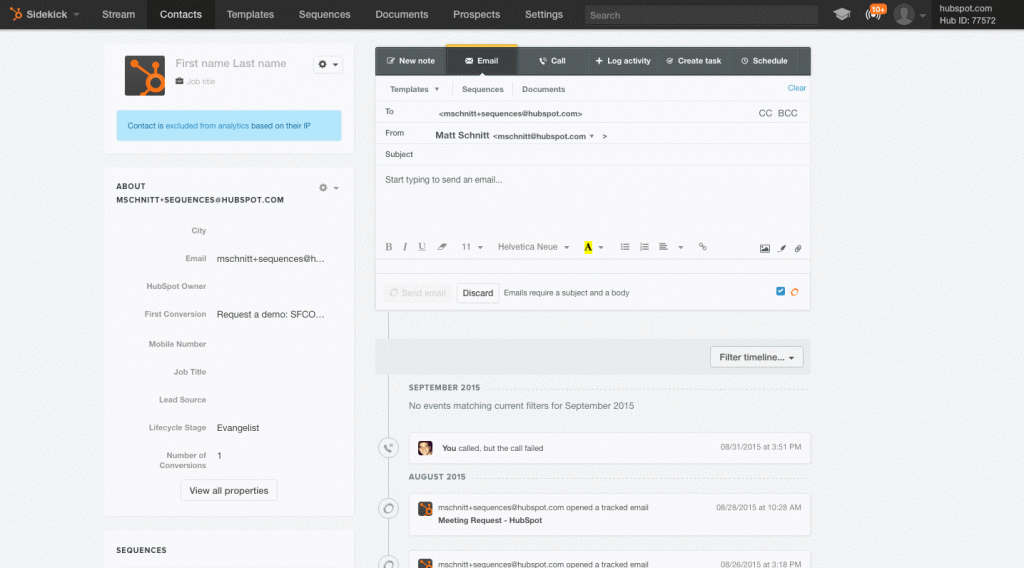Open the Settings nav item
This screenshot has width=1024, height=568.
pos(544,14)
